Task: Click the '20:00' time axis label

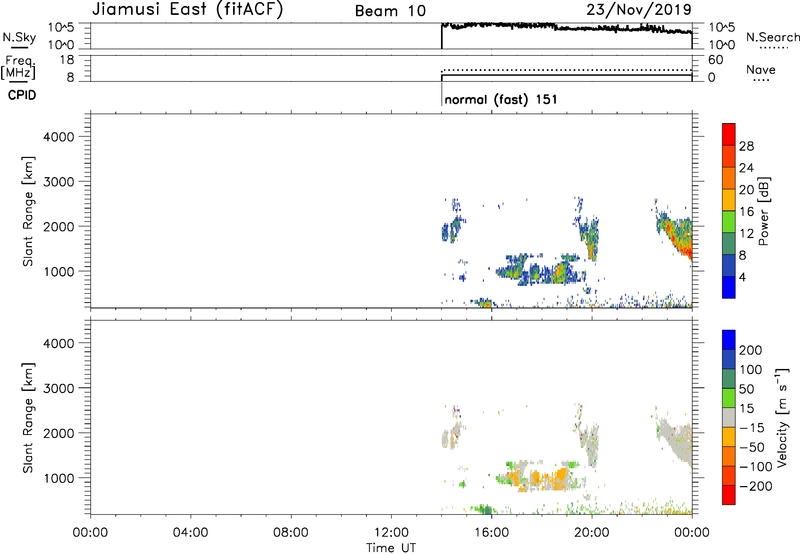Action: [x=592, y=533]
